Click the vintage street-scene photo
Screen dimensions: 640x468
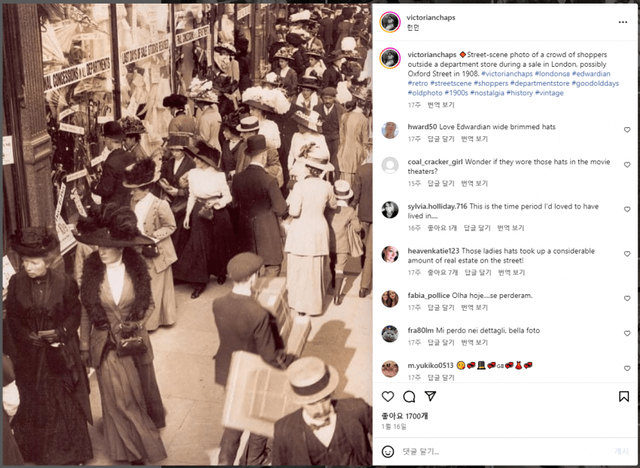(x=187, y=234)
